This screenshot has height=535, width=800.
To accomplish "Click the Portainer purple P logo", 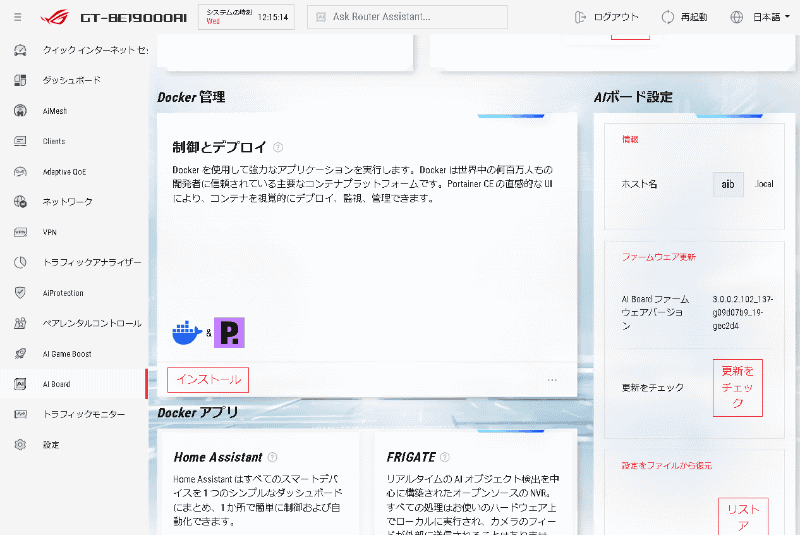I will click(229, 333).
